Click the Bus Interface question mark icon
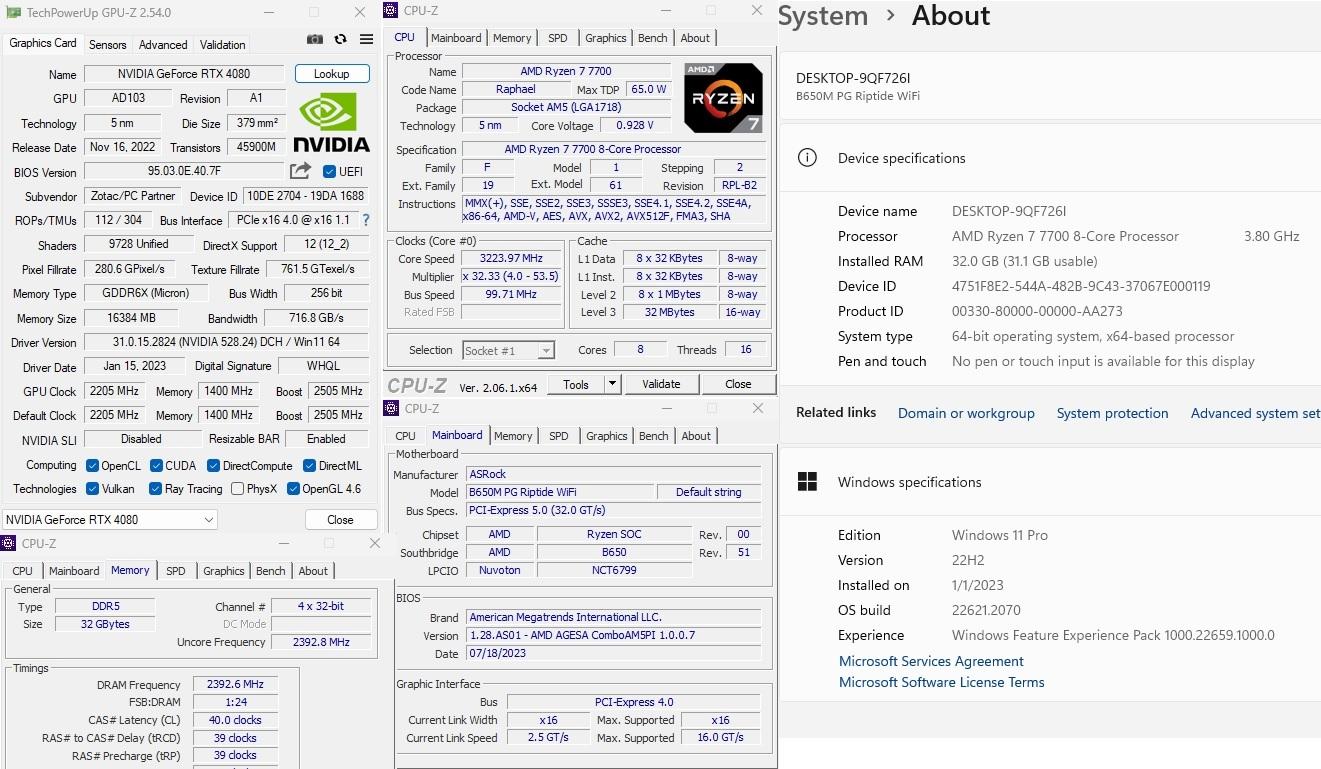The image size is (1321, 769). tap(365, 220)
